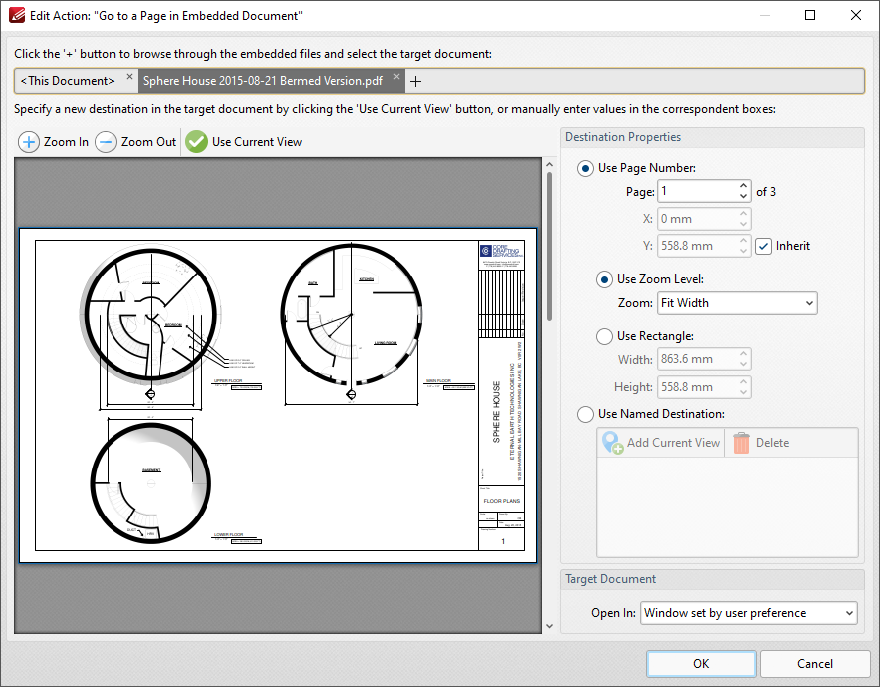Open the Open In dropdown
The height and width of the screenshot is (687, 880).
click(x=749, y=613)
